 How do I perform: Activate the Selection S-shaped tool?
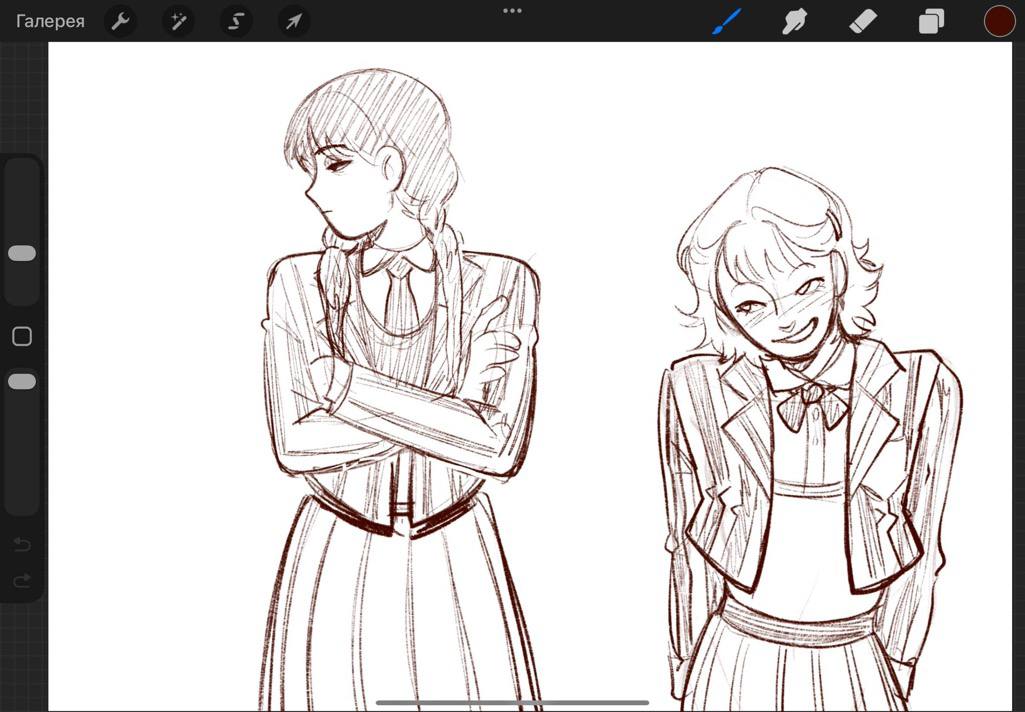pyautogui.click(x=236, y=22)
